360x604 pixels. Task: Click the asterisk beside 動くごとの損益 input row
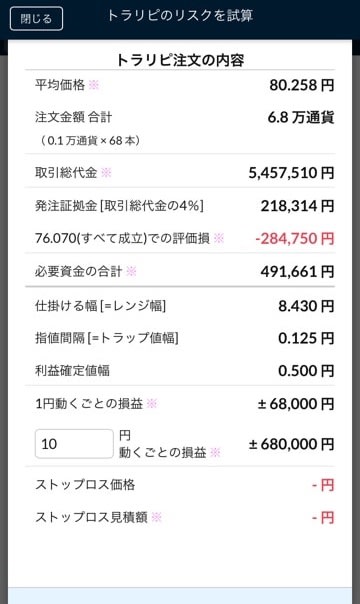pyautogui.click(x=215, y=452)
